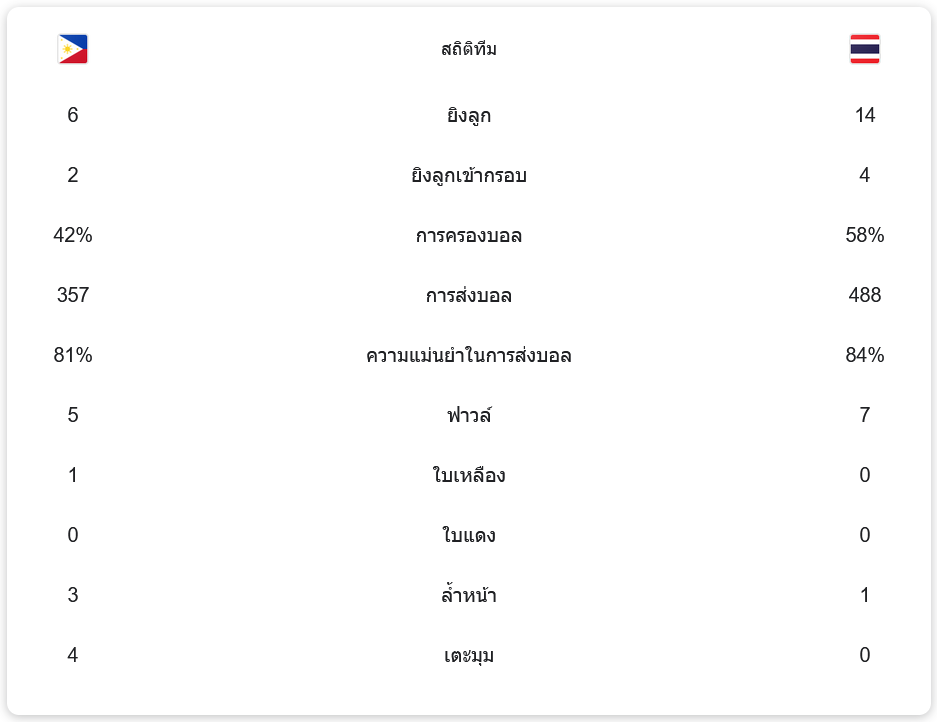Click Thailand's 14 shots value

(x=864, y=116)
